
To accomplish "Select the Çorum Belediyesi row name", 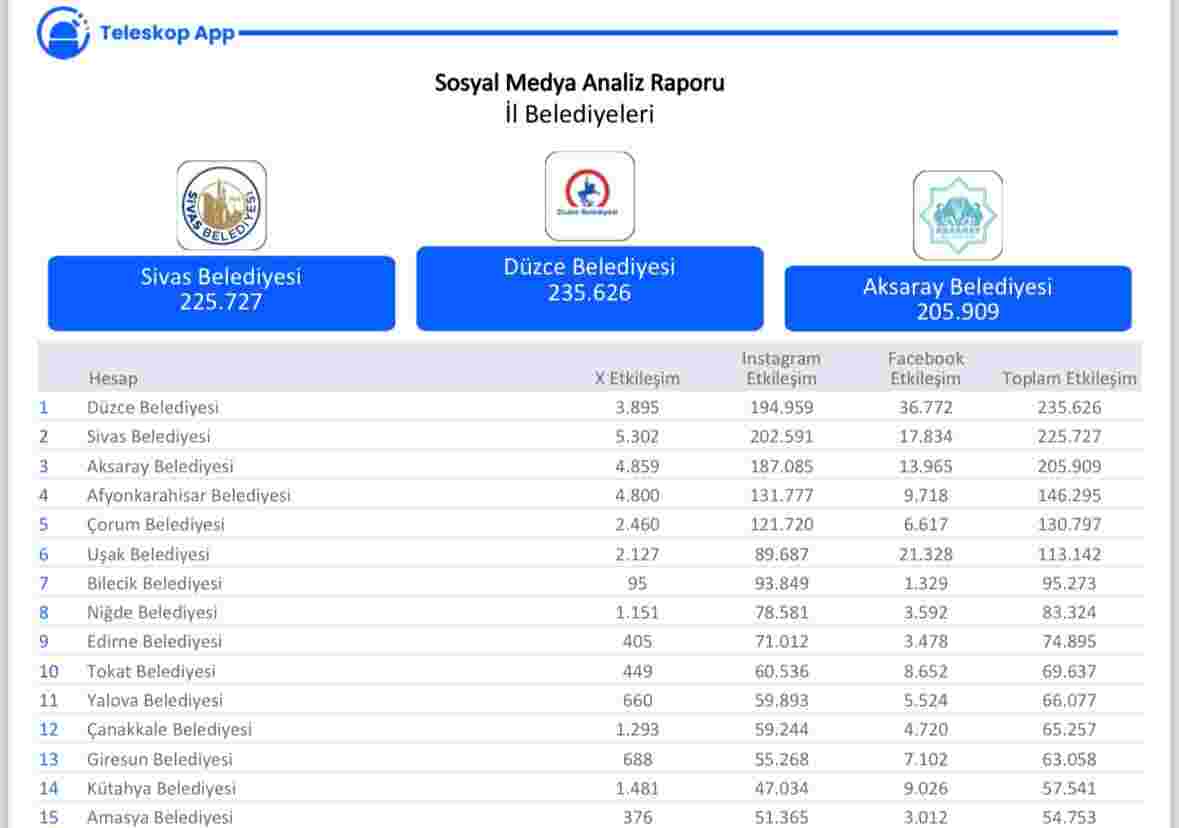I will (156, 524).
